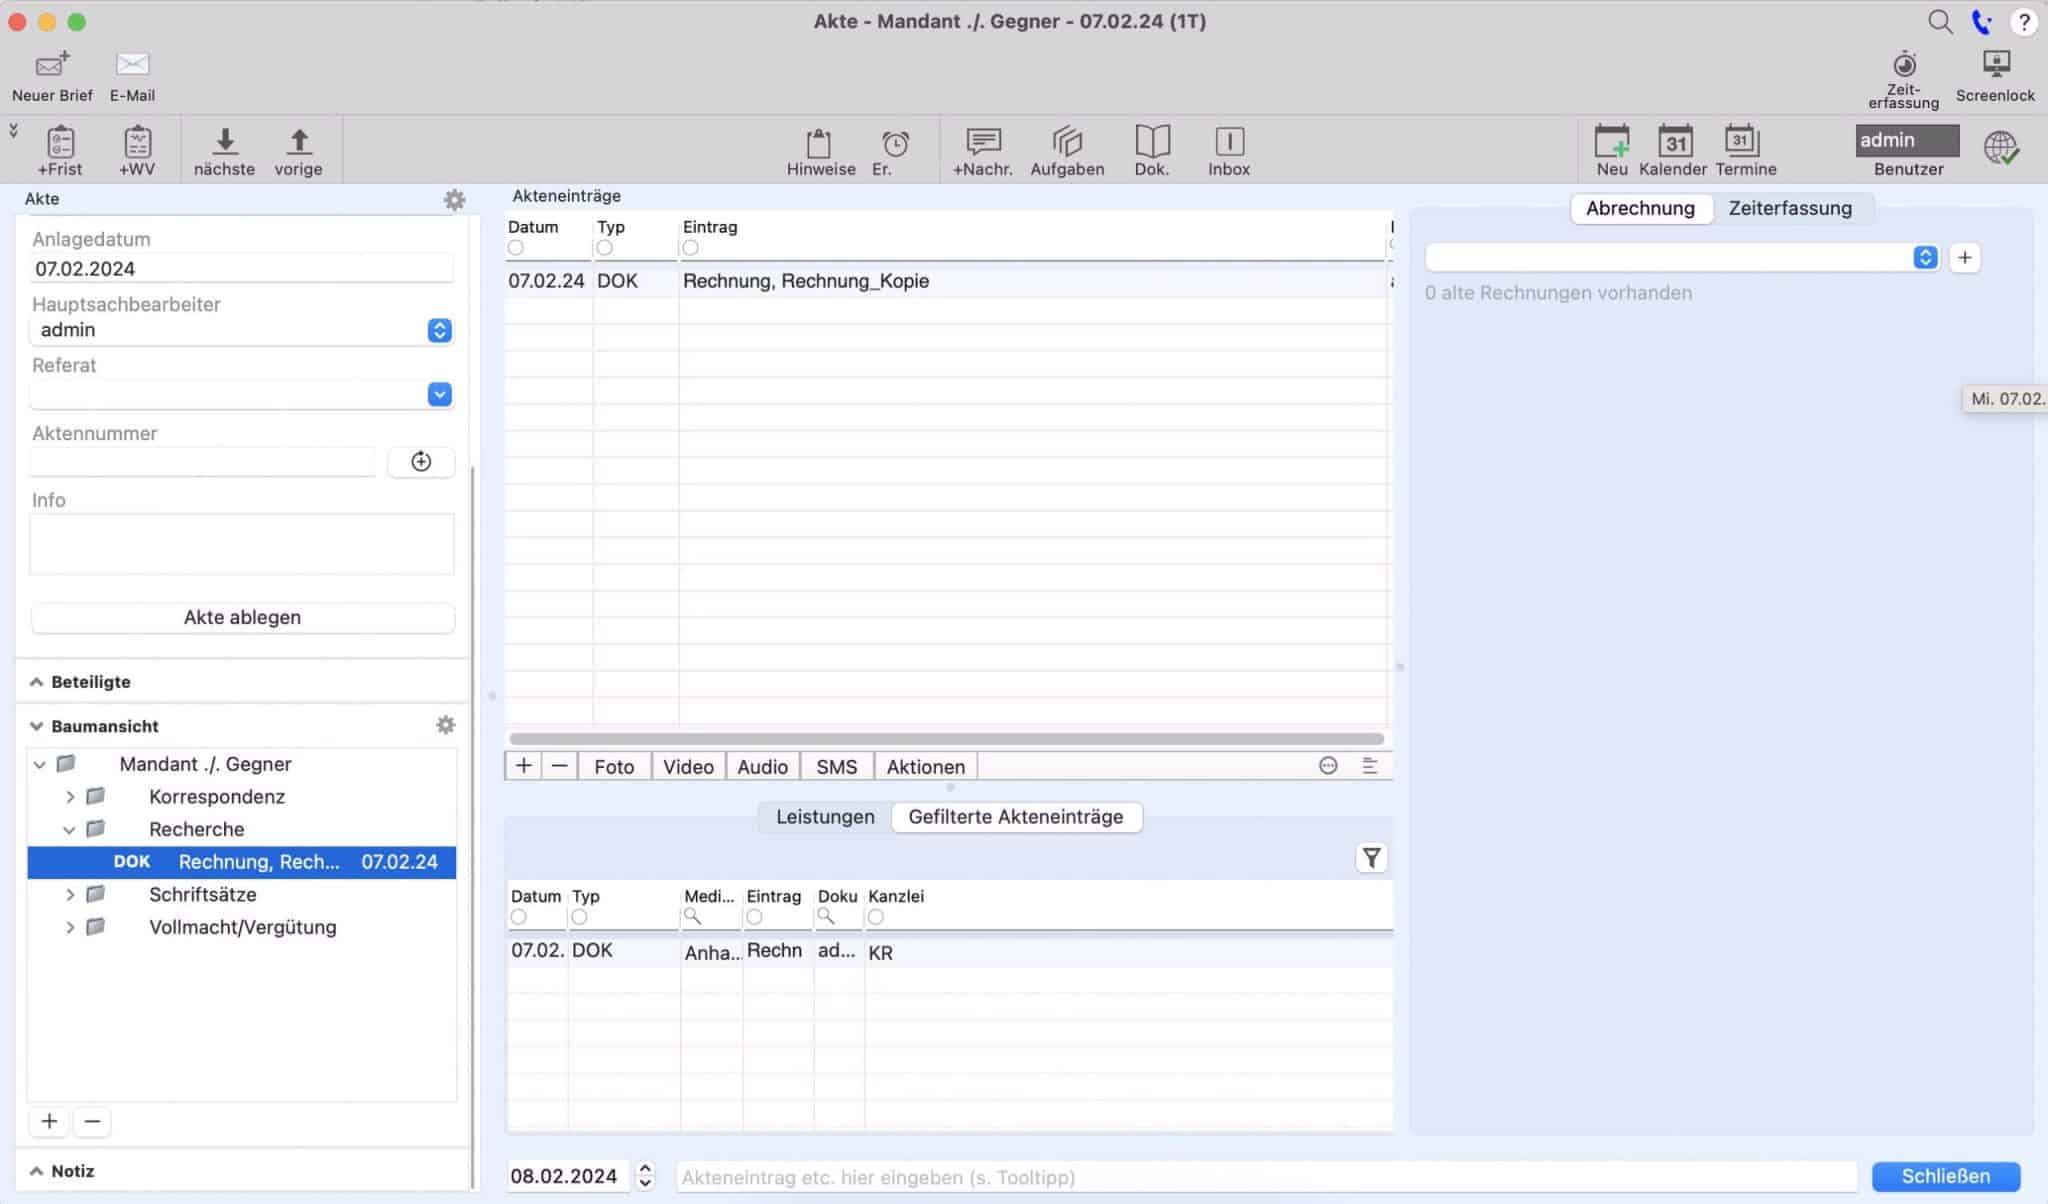Open the Referat dropdown
The width and height of the screenshot is (2048, 1204).
[439, 394]
